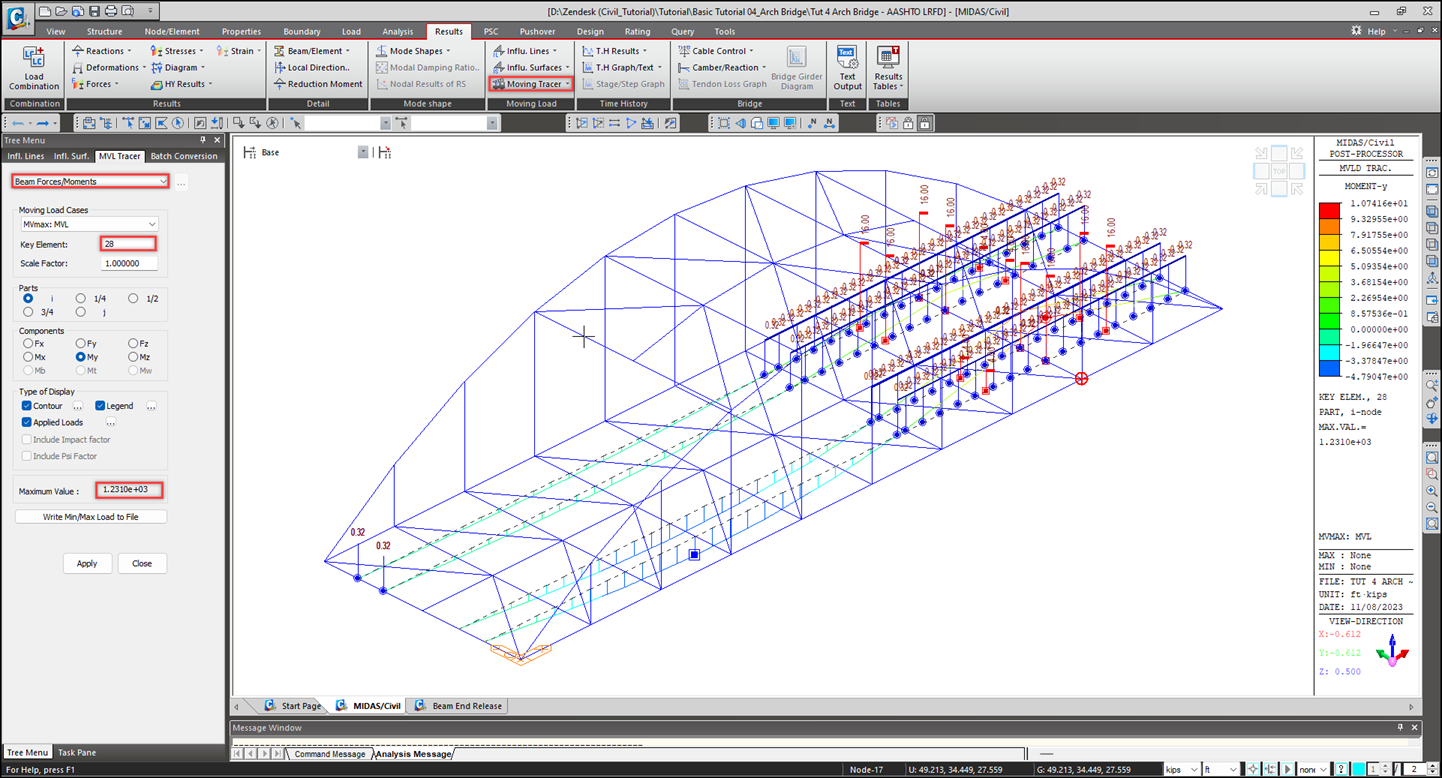Click the locked padlock toolbar icon
Image resolution: width=1442 pixels, height=778 pixels.
tap(925, 123)
